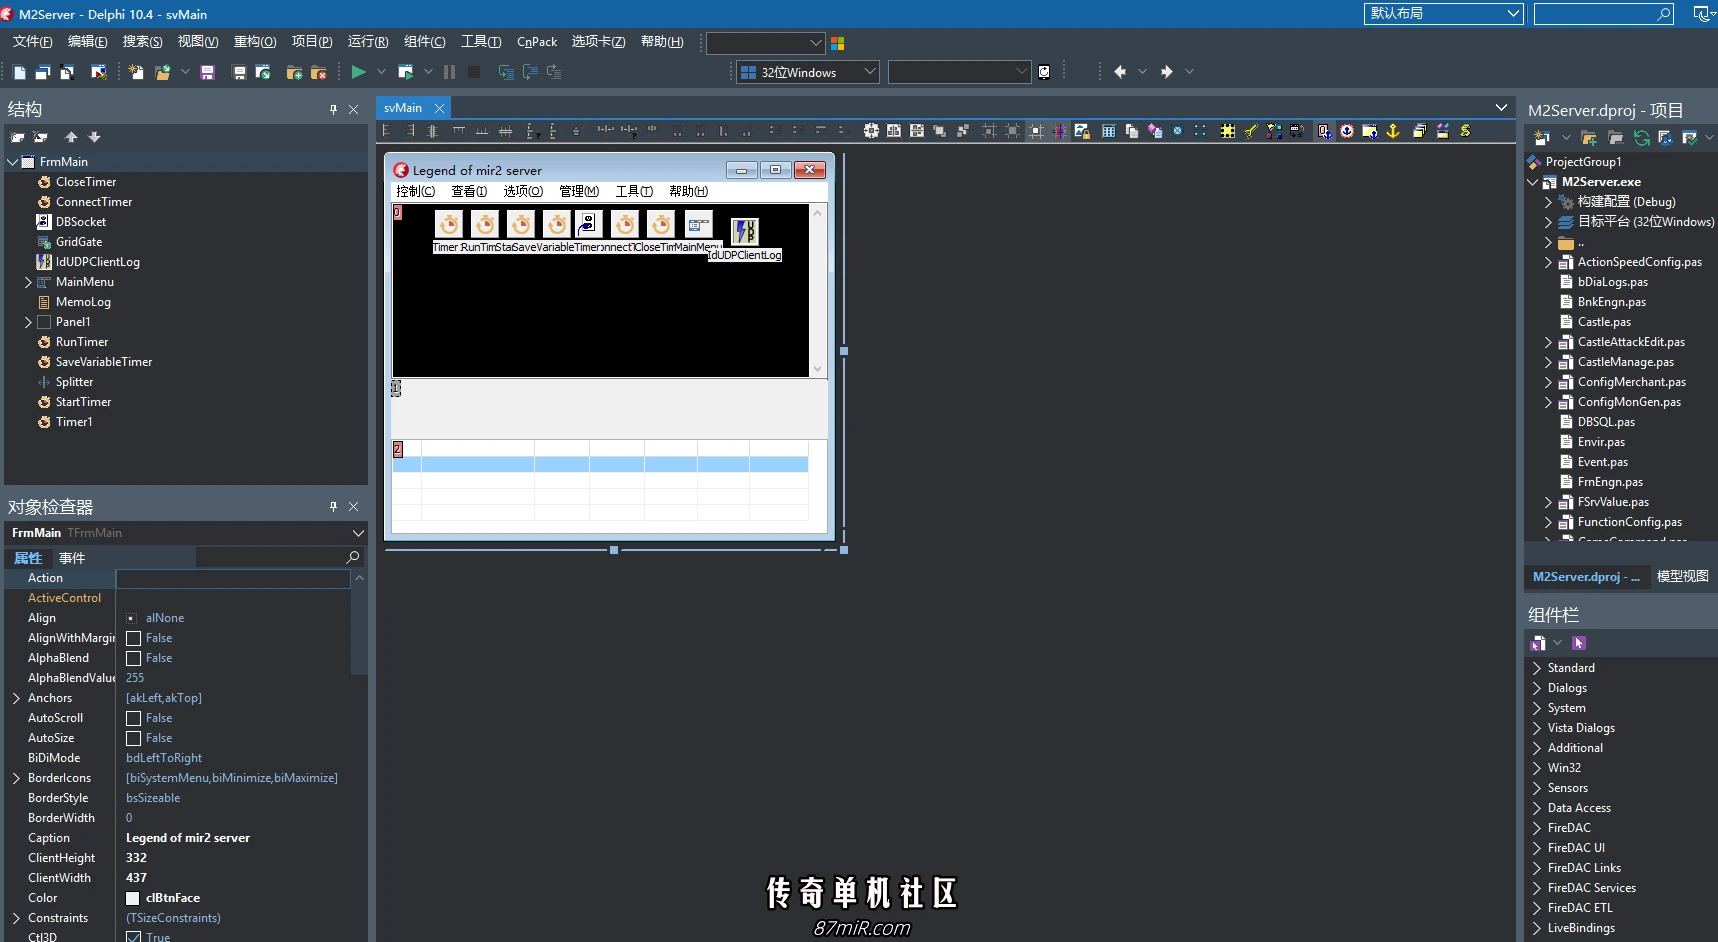The width and height of the screenshot is (1718, 942).
Task: Open the 工具(T) IDE menu
Action: coord(481,42)
